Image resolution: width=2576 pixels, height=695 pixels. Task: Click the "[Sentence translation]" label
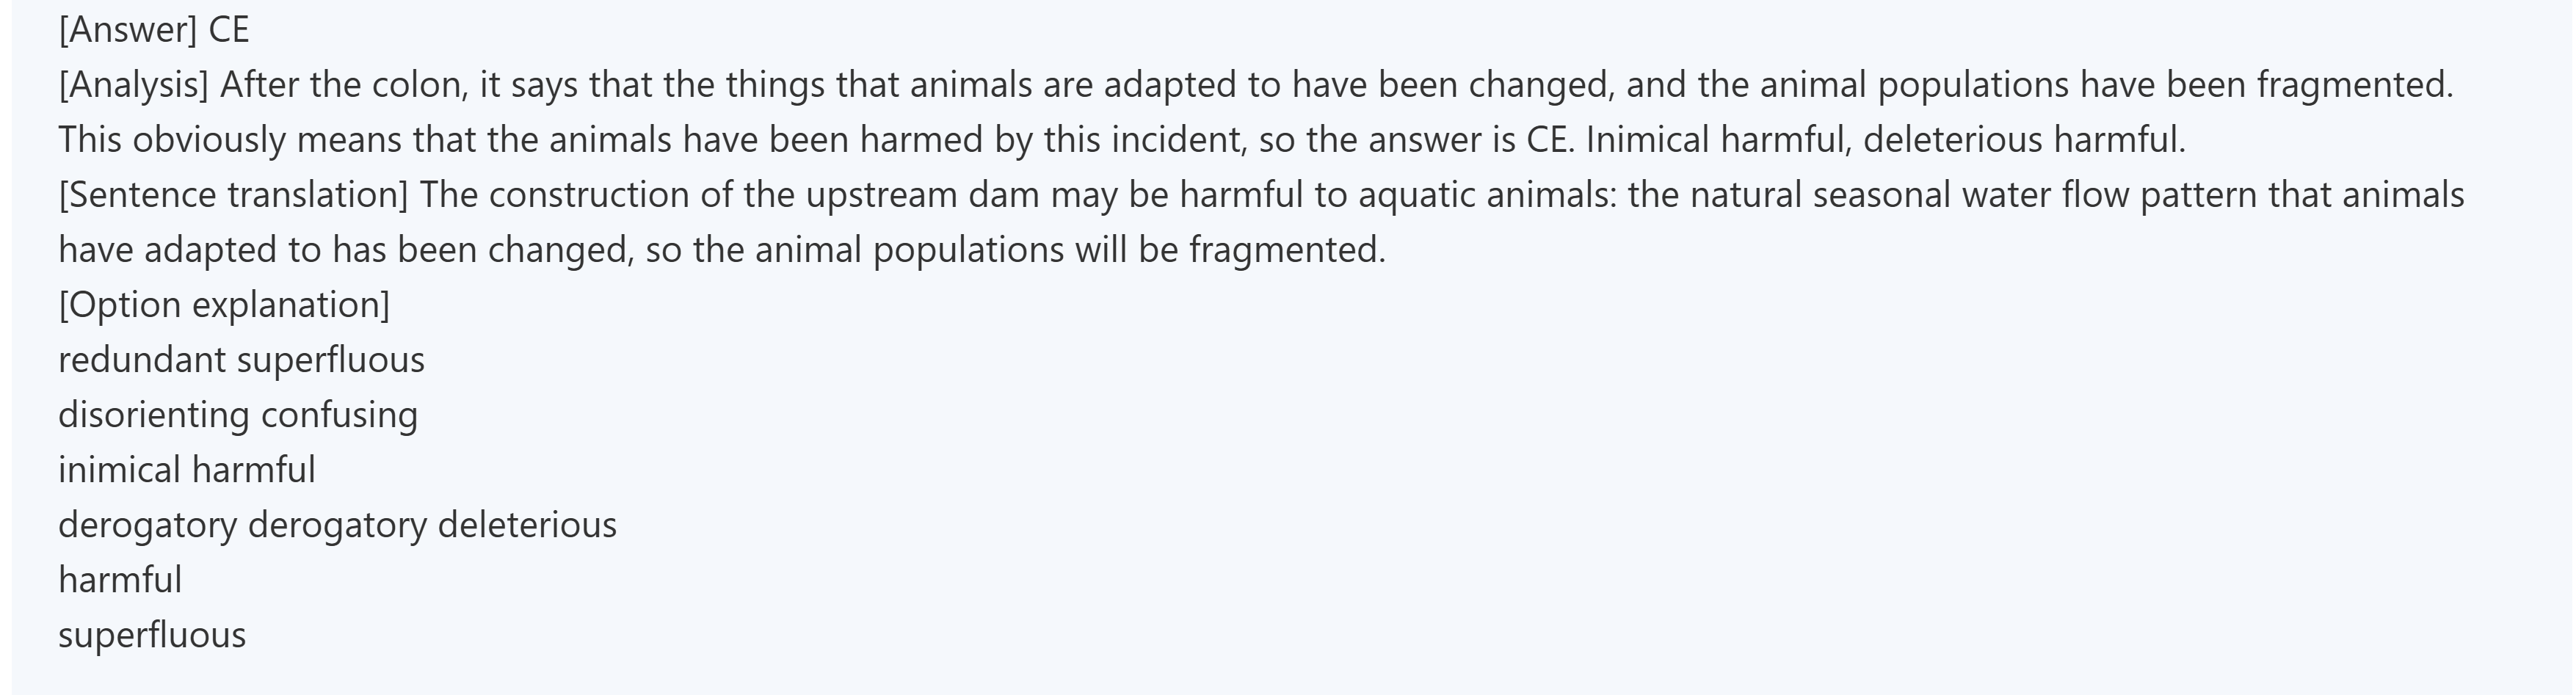(233, 195)
